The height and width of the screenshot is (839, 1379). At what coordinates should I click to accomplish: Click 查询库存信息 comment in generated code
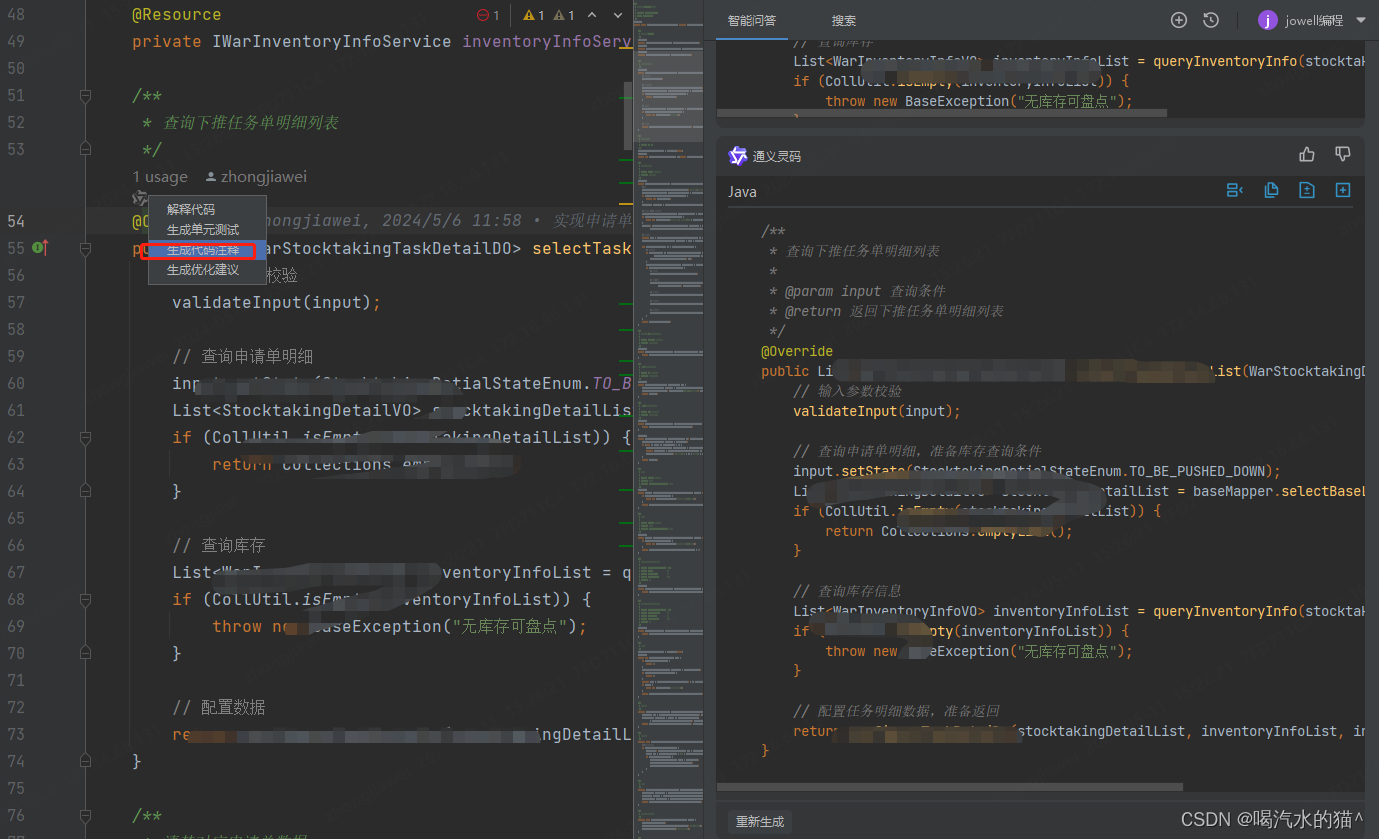pos(847,591)
